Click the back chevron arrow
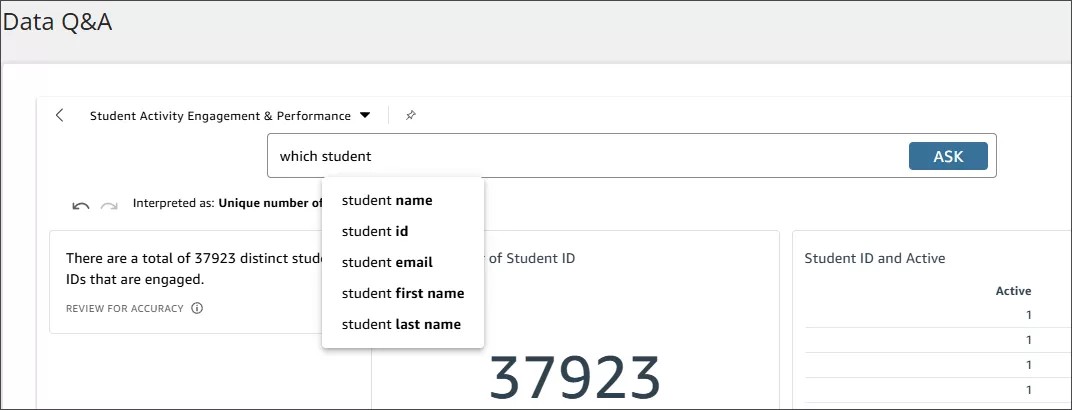1072x410 pixels. click(59, 115)
